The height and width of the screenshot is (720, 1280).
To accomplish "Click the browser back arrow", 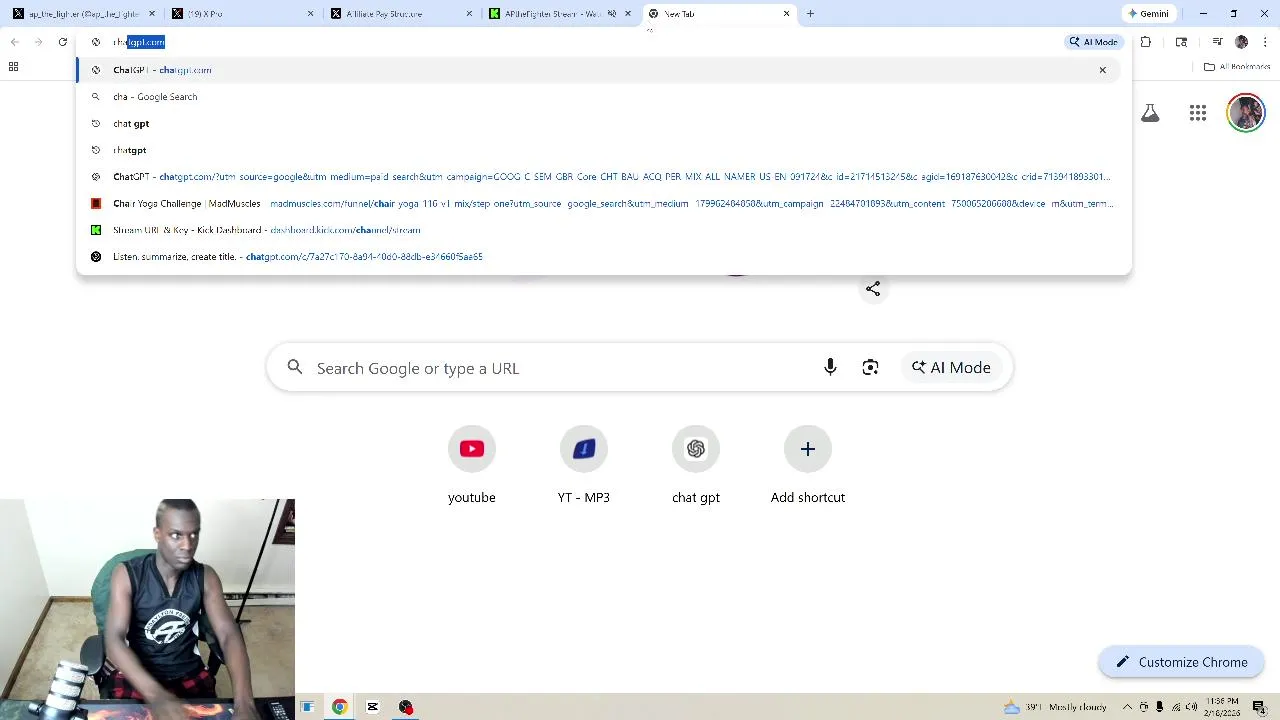I will 14,42.
